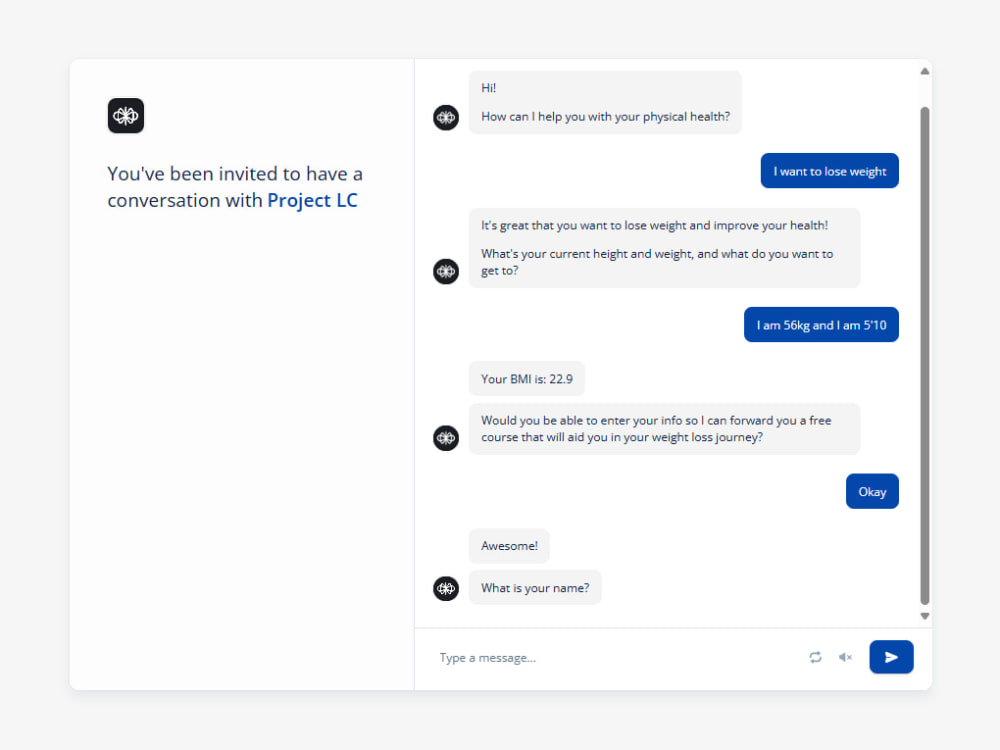The height and width of the screenshot is (750, 1000).
Task: Click the 'Awesome!' bot message bubble
Action: point(509,546)
